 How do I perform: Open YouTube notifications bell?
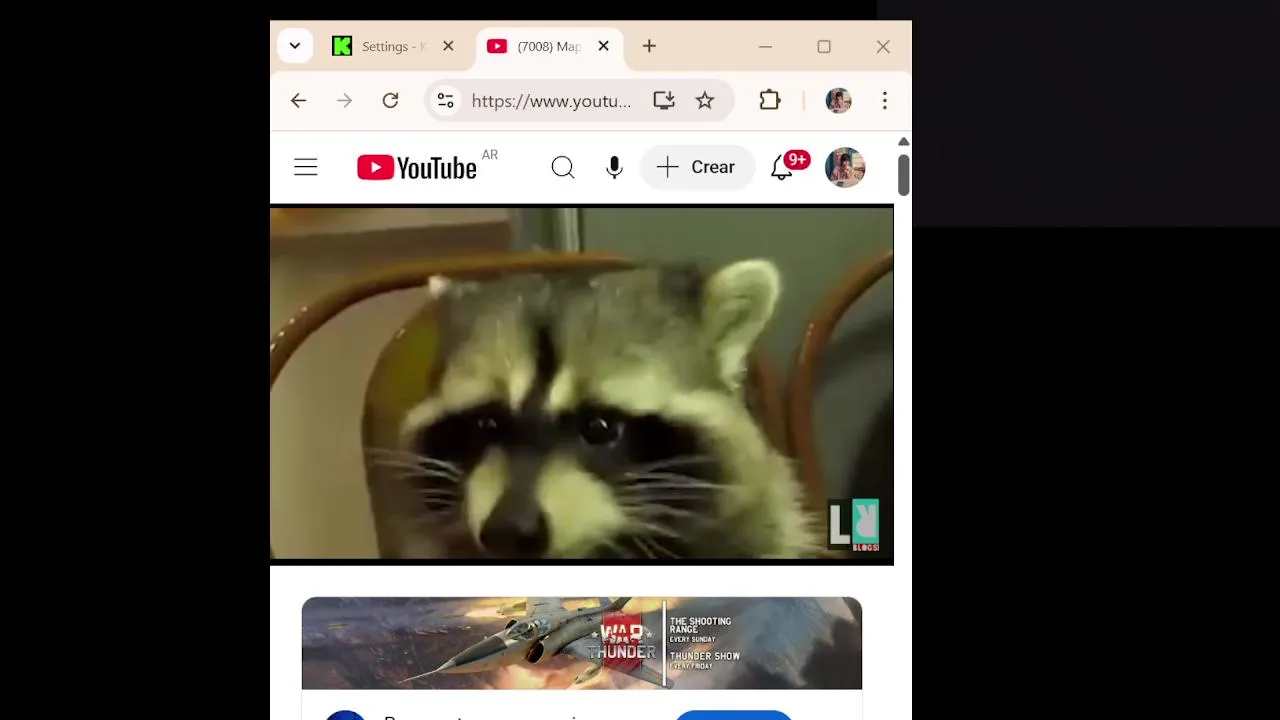(782, 167)
